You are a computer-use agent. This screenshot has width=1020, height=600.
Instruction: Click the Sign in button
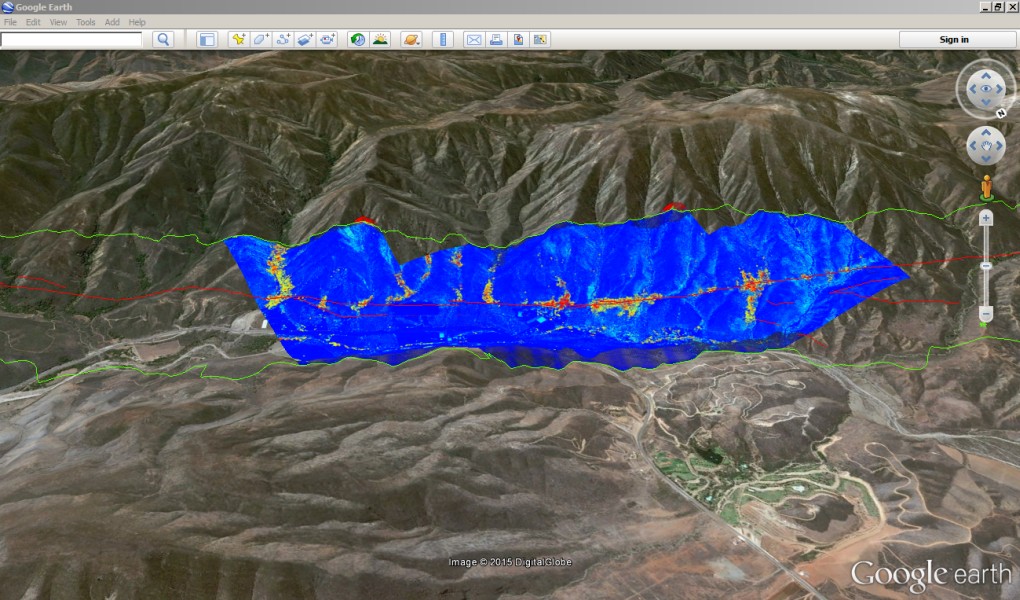(954, 39)
